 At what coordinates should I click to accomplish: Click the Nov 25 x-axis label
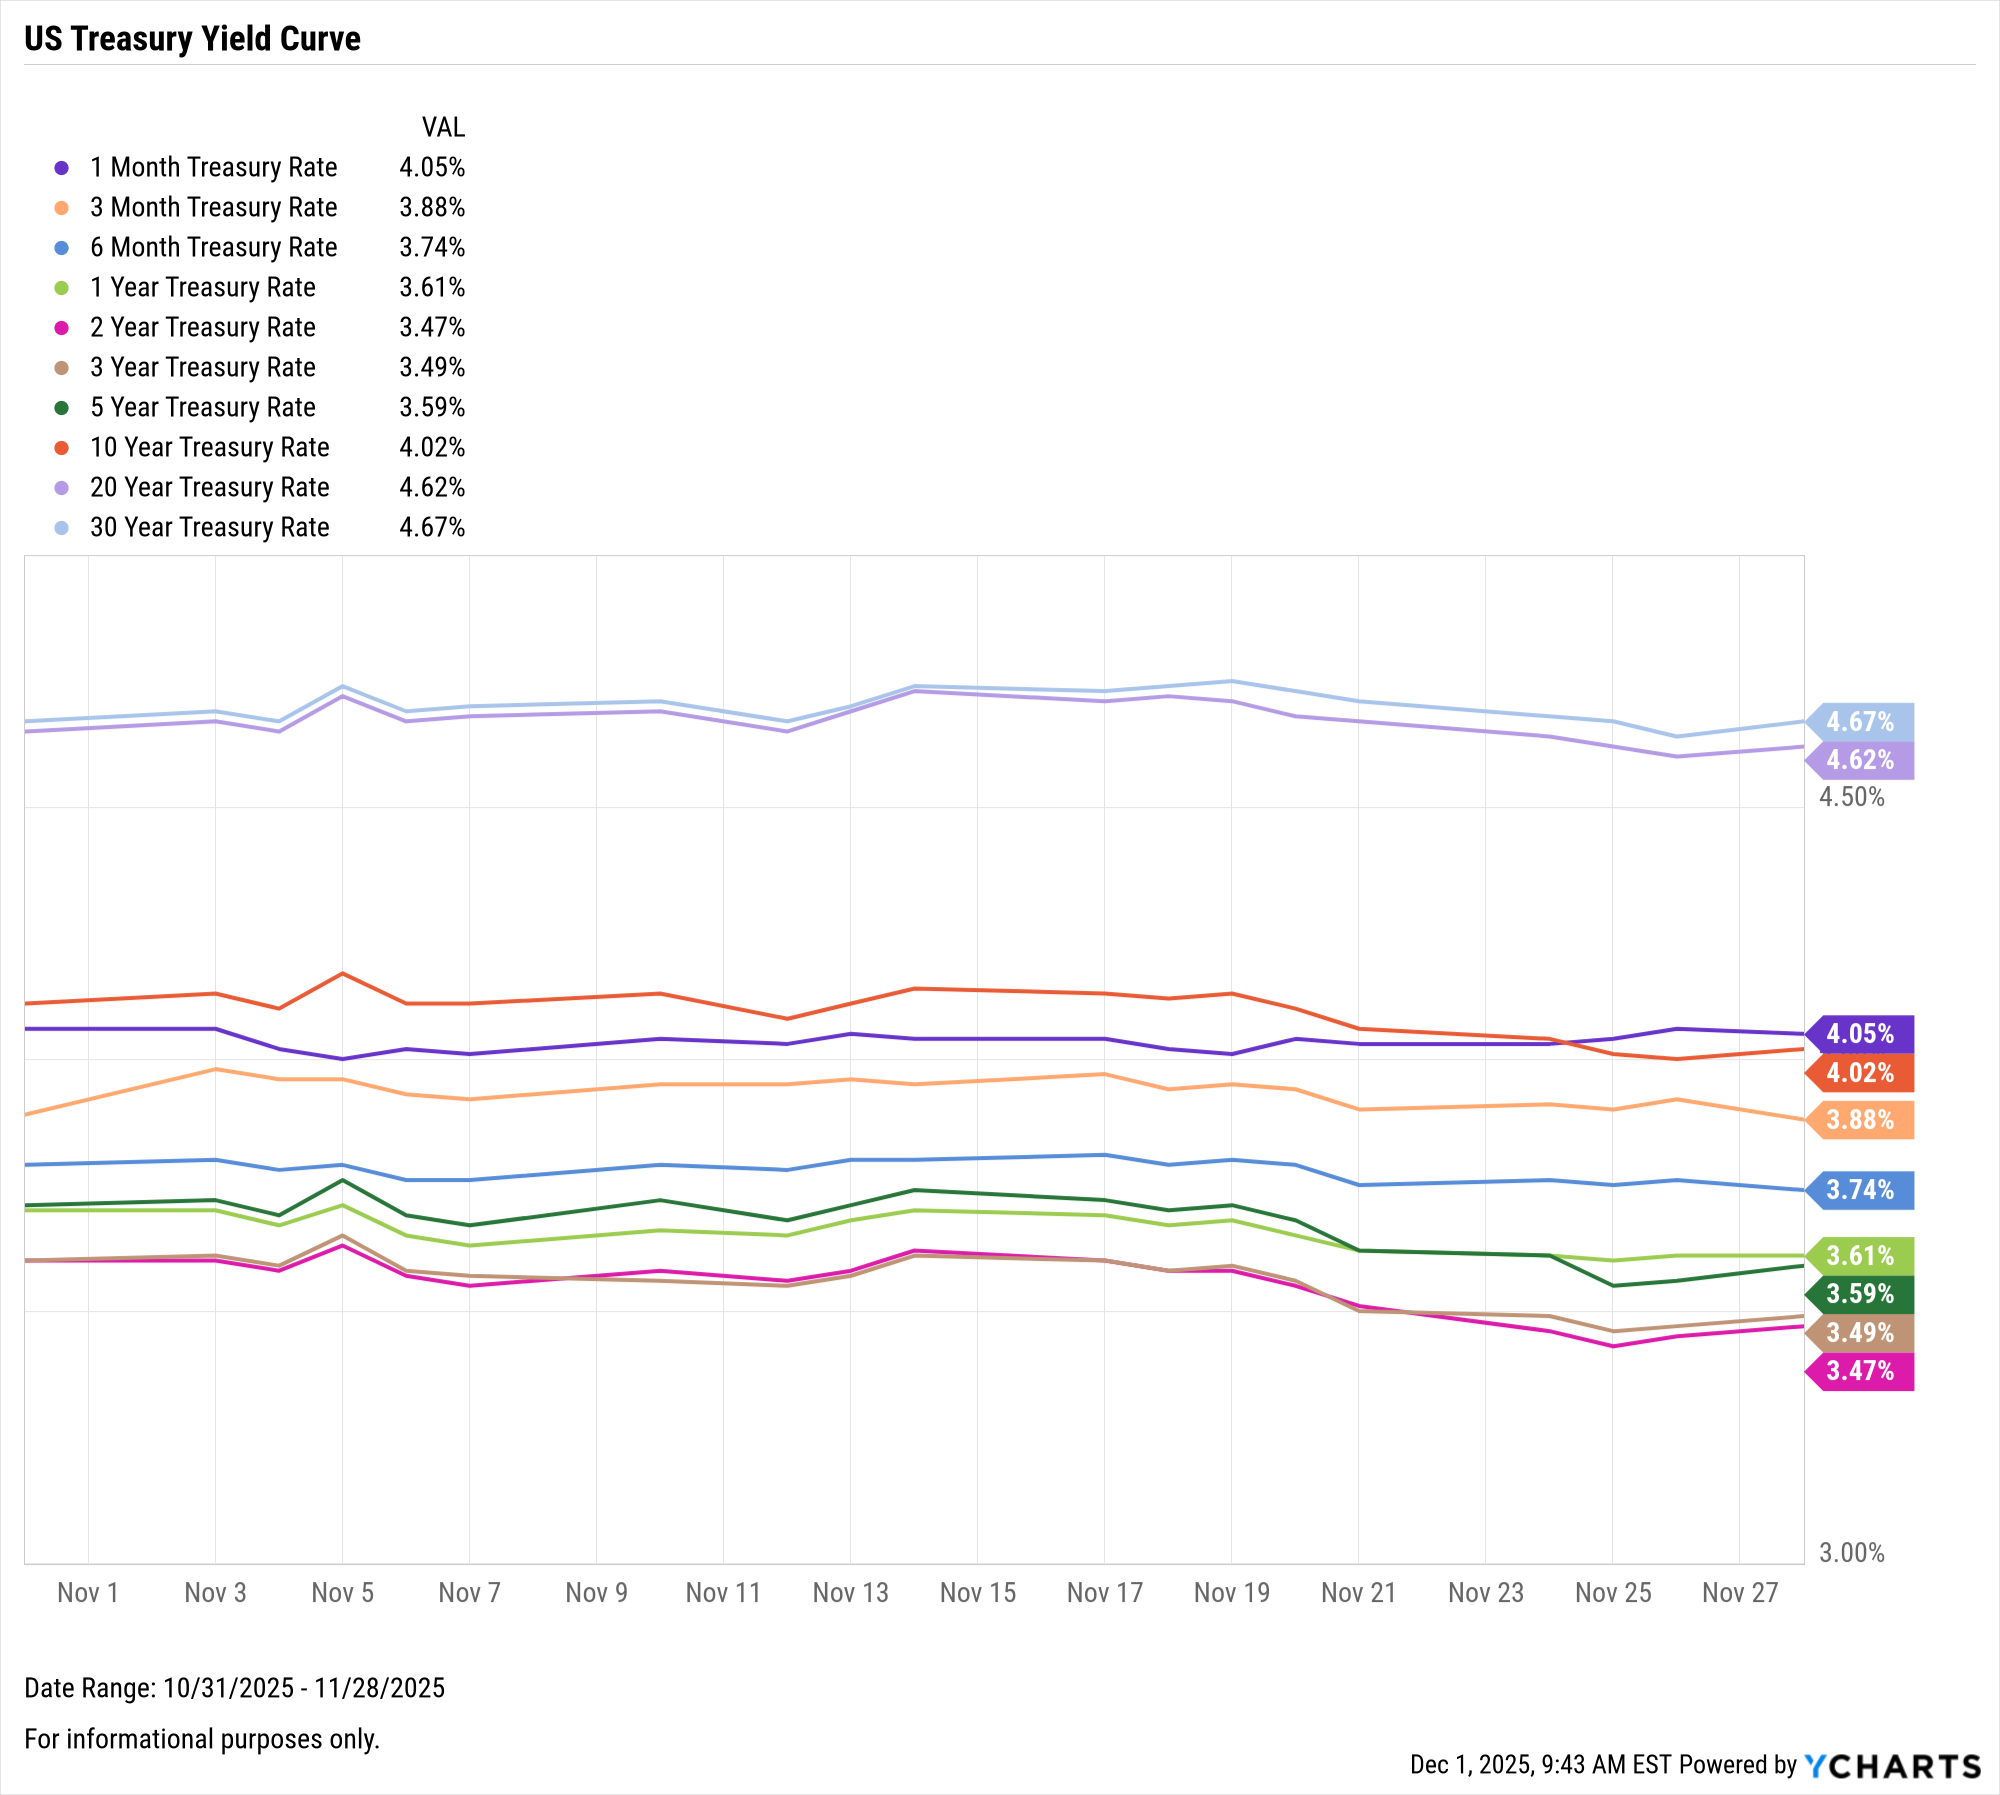(1612, 1592)
